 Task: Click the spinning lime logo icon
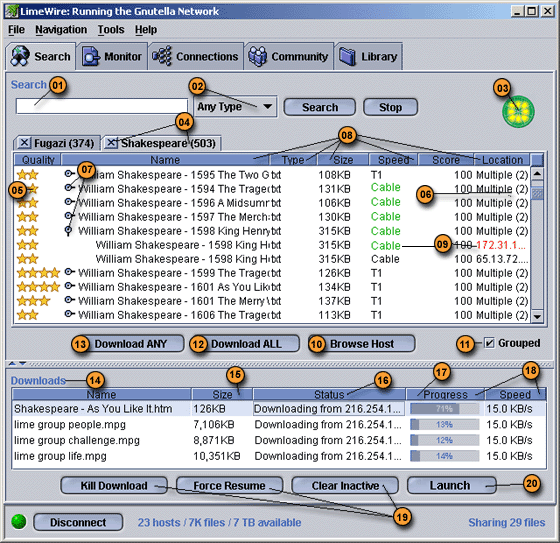518,111
